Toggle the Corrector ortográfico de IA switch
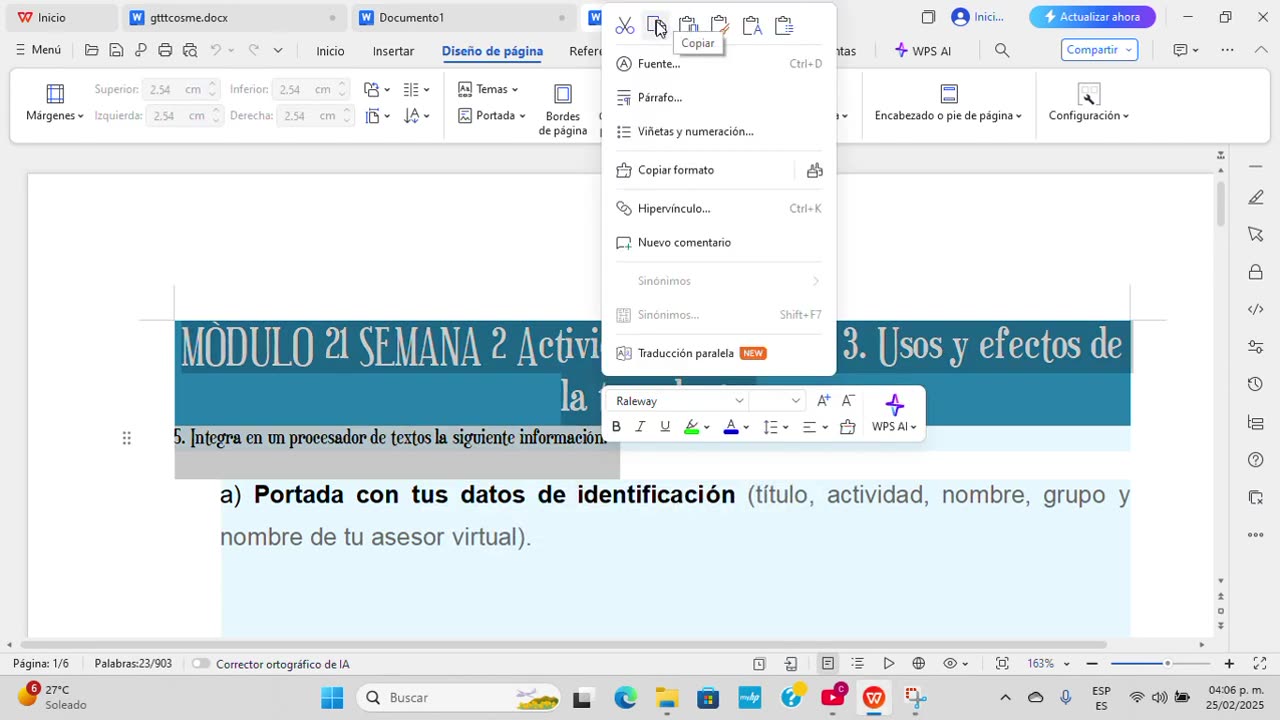 click(x=201, y=664)
